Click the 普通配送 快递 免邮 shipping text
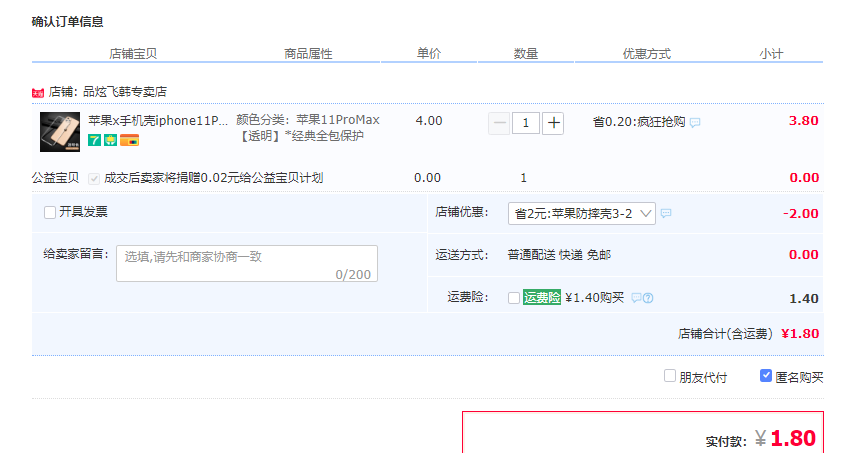 click(x=559, y=255)
